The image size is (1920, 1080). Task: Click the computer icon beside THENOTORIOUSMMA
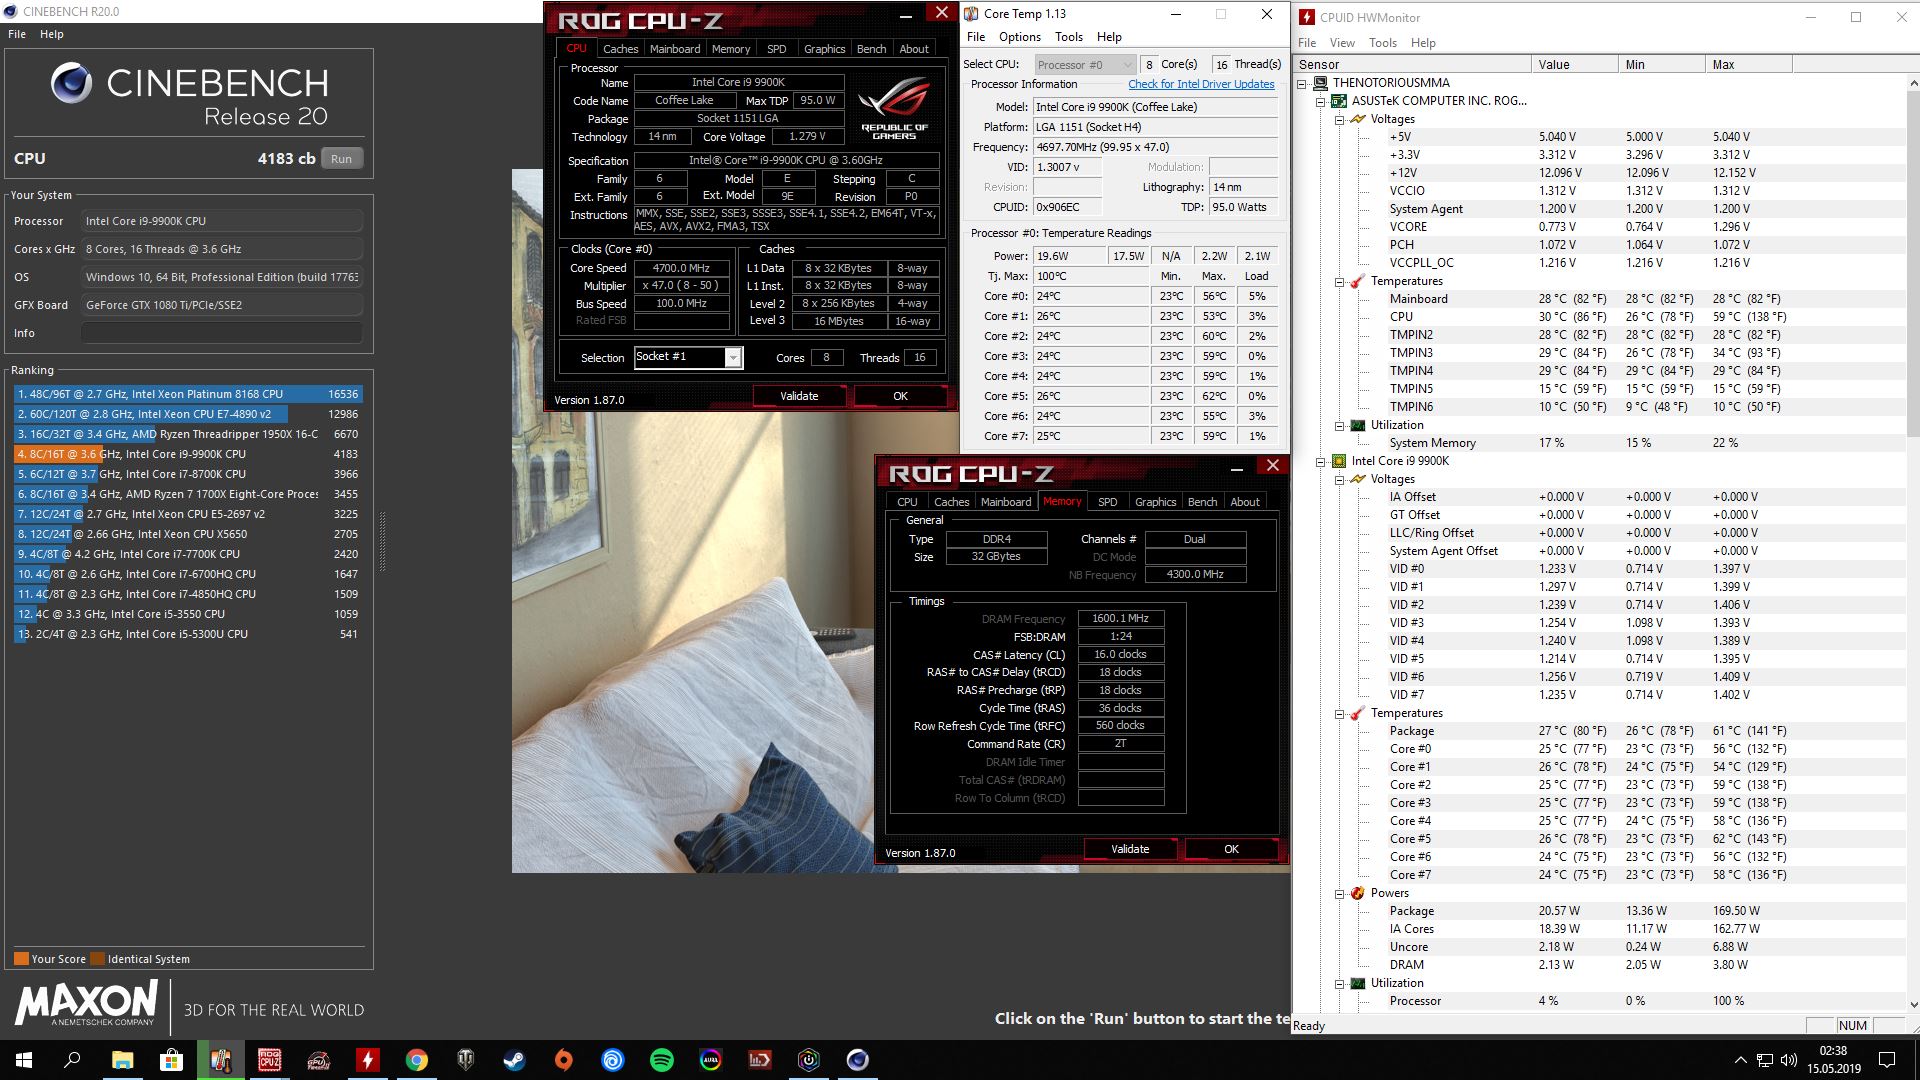[1320, 83]
